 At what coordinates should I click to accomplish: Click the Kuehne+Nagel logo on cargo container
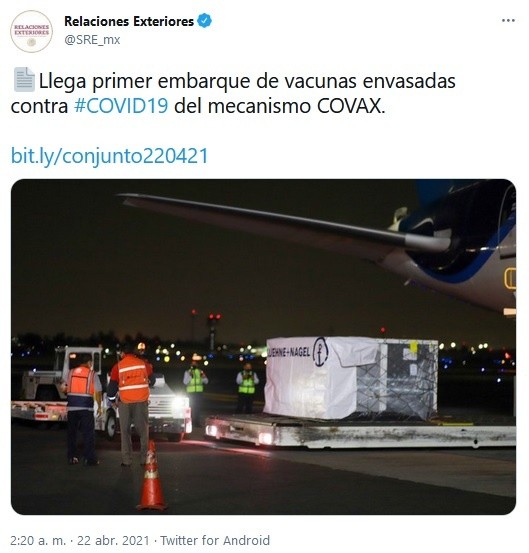tap(320, 351)
